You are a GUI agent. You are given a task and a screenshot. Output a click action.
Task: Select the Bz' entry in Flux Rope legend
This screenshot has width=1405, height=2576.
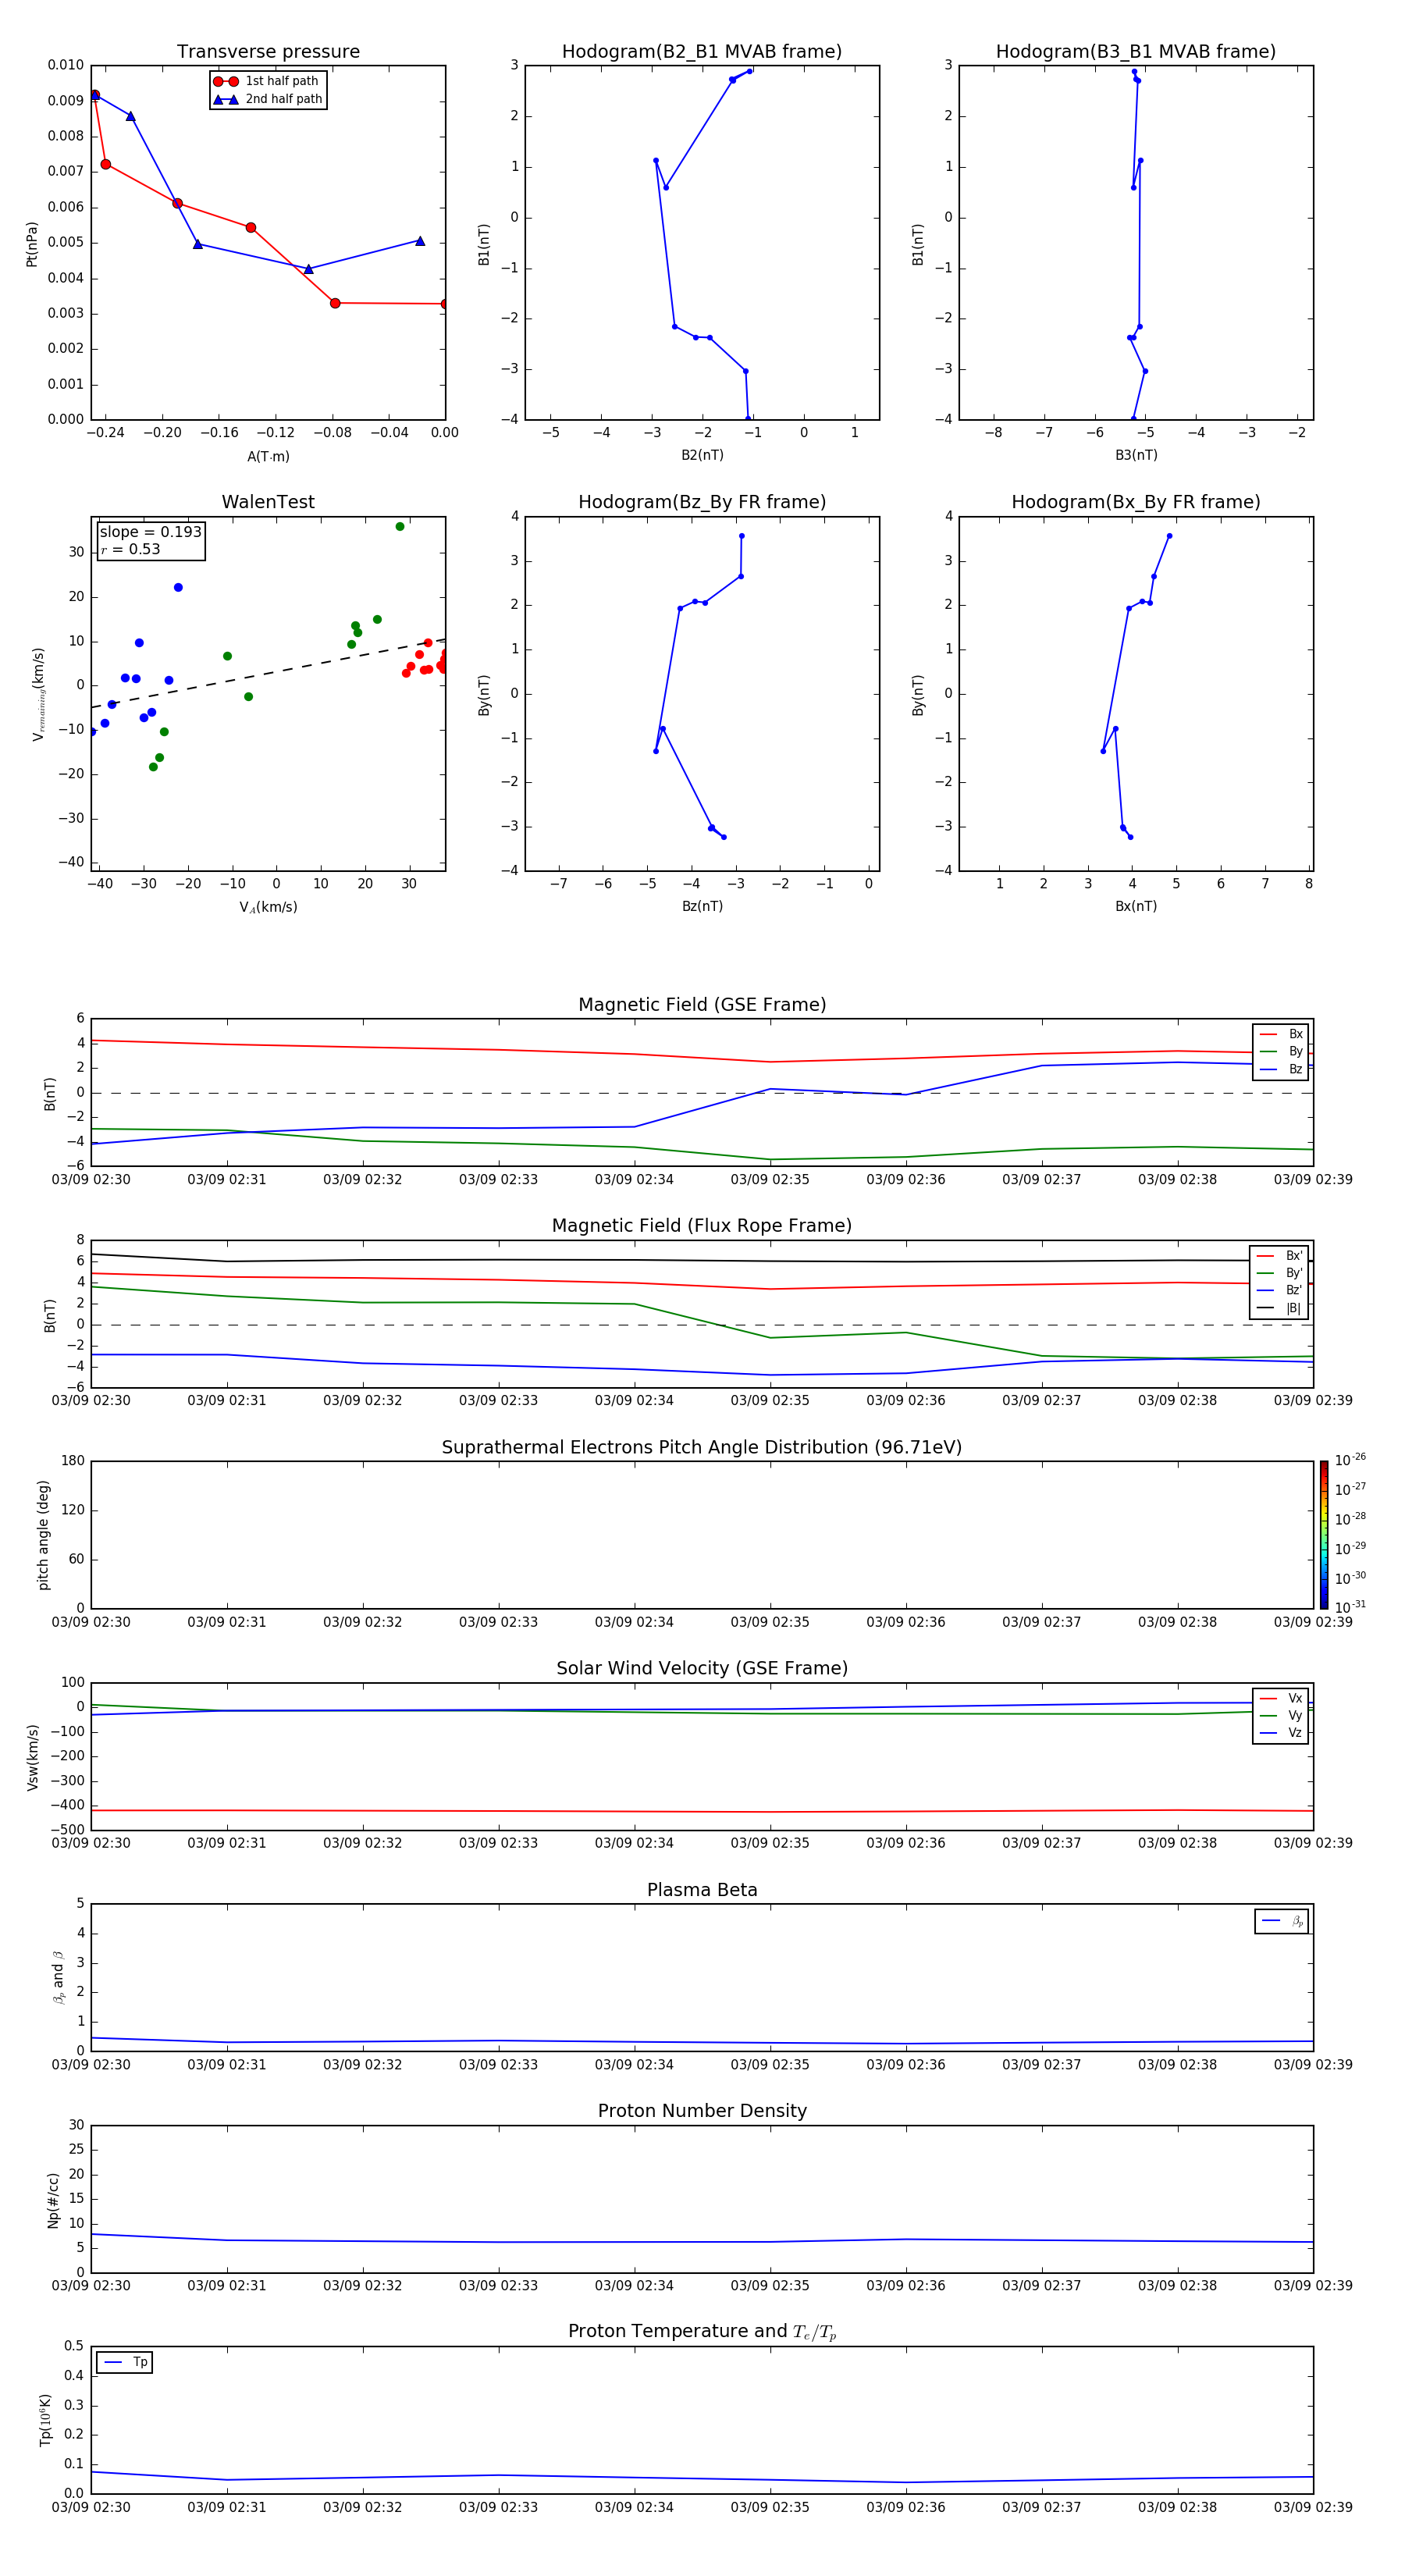click(x=1279, y=1291)
